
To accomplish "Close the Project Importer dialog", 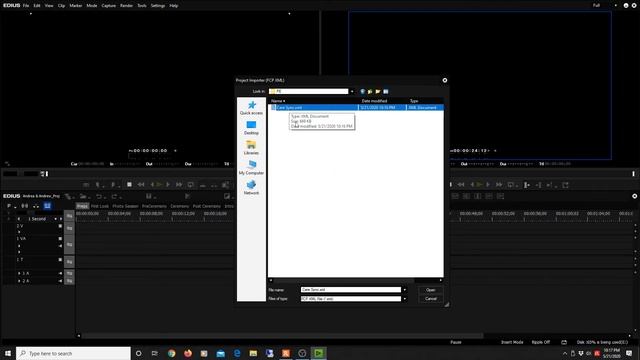I will [x=445, y=80].
